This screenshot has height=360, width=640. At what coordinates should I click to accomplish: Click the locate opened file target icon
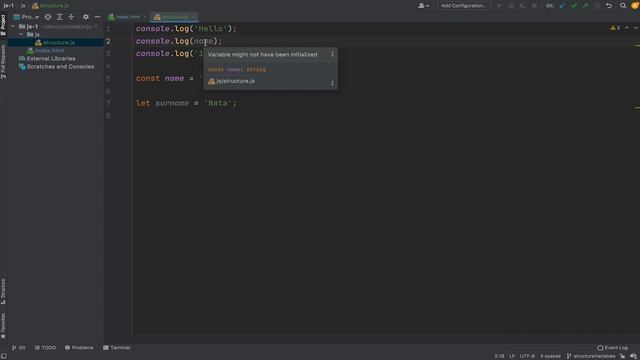click(x=48, y=17)
